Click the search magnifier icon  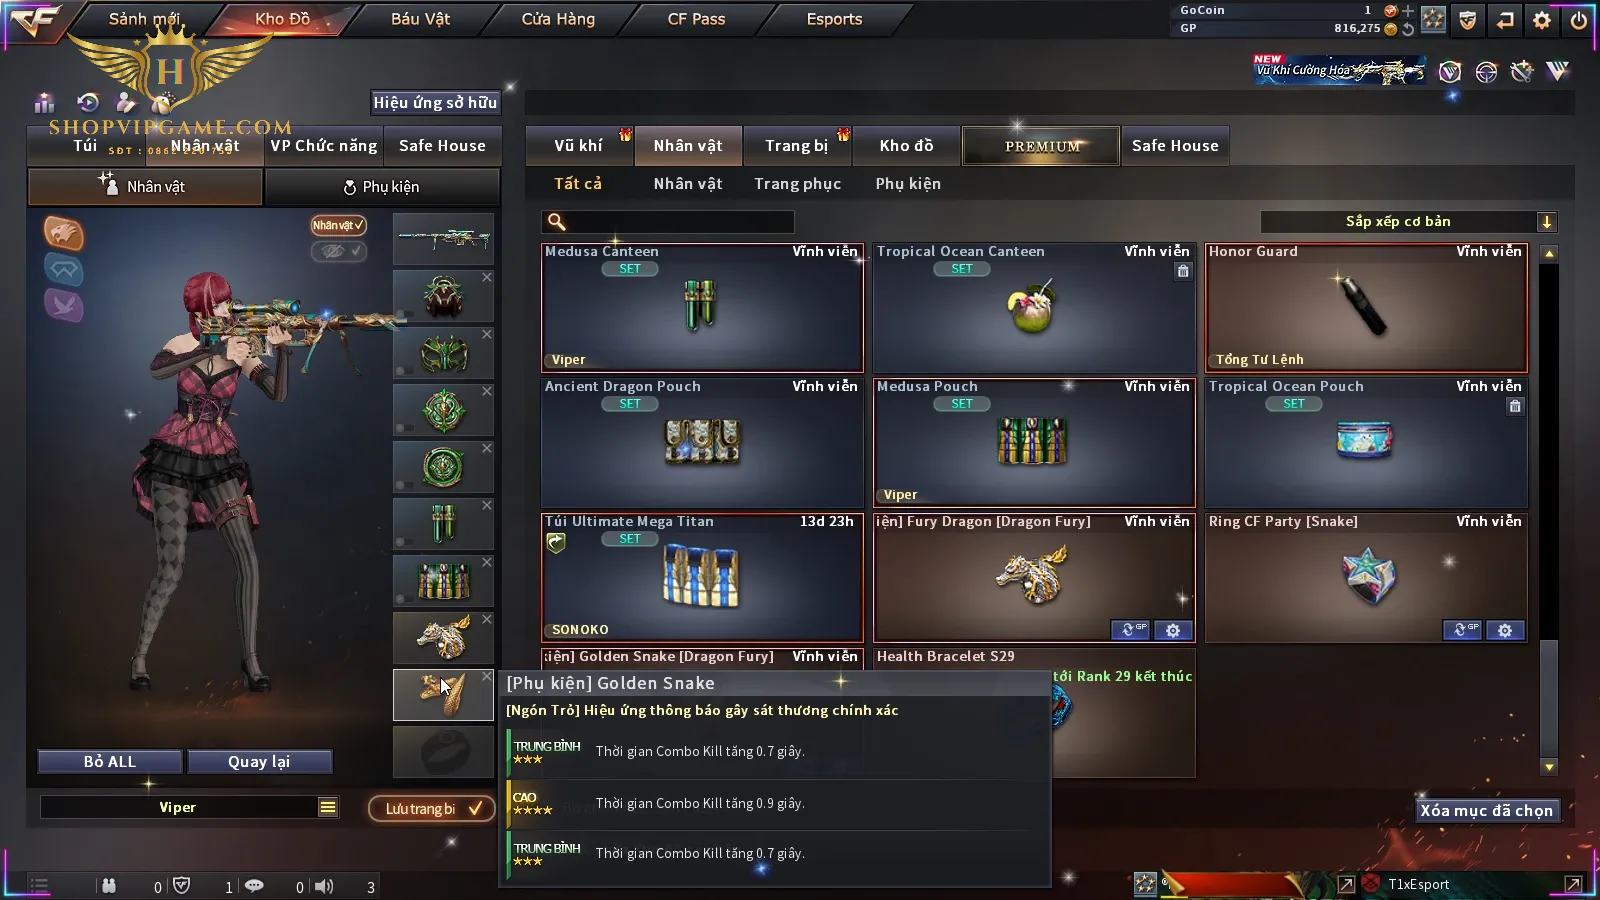557,222
